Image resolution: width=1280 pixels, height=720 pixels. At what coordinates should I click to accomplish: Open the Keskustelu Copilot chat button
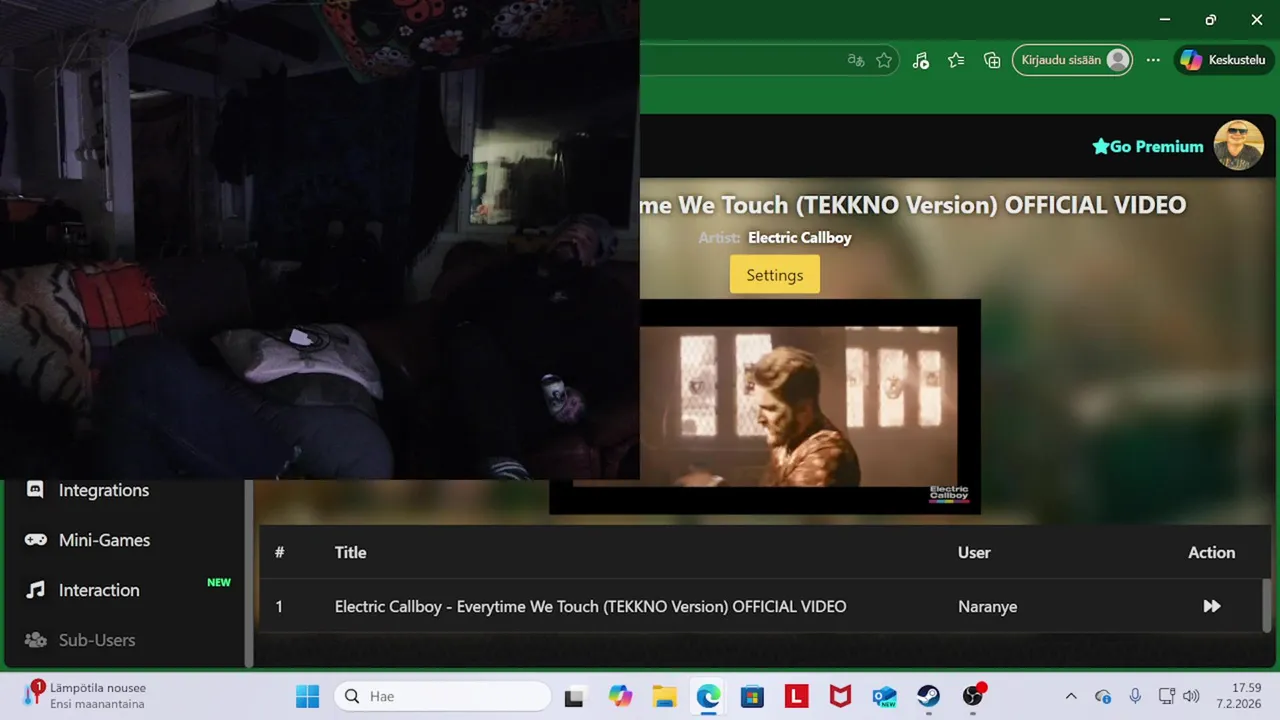[1224, 60]
